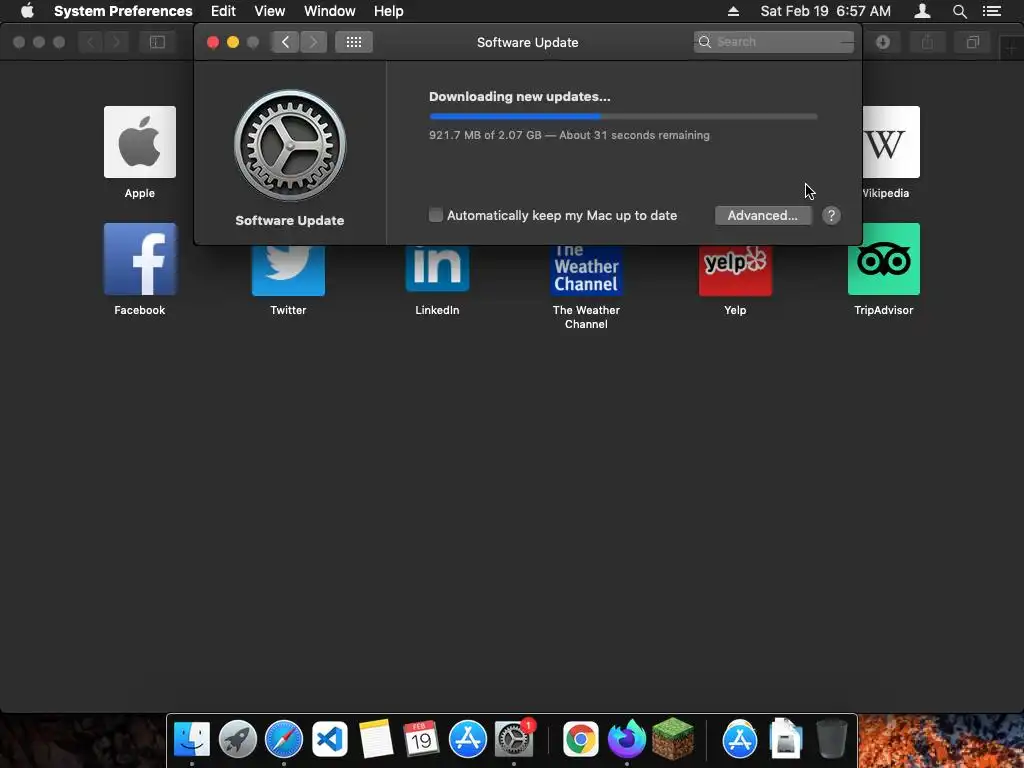Open Google Chrome from the Dock
1024x768 pixels.
pos(581,739)
